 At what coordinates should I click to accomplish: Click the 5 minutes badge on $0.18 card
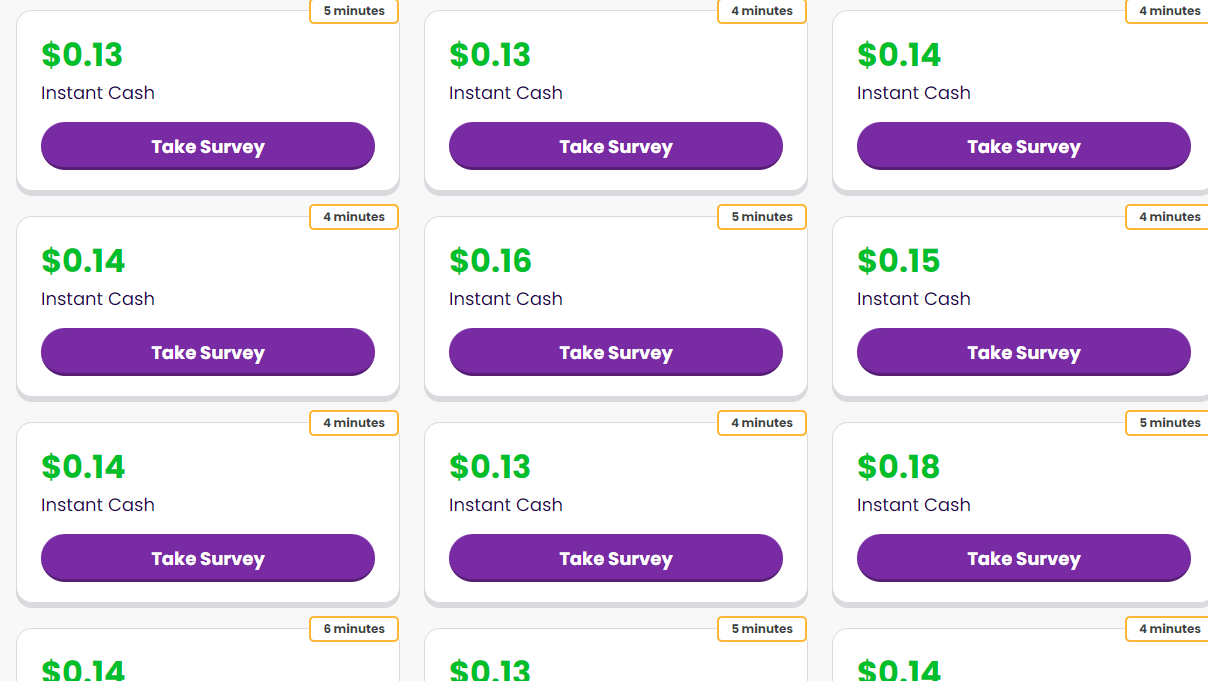click(x=1169, y=422)
